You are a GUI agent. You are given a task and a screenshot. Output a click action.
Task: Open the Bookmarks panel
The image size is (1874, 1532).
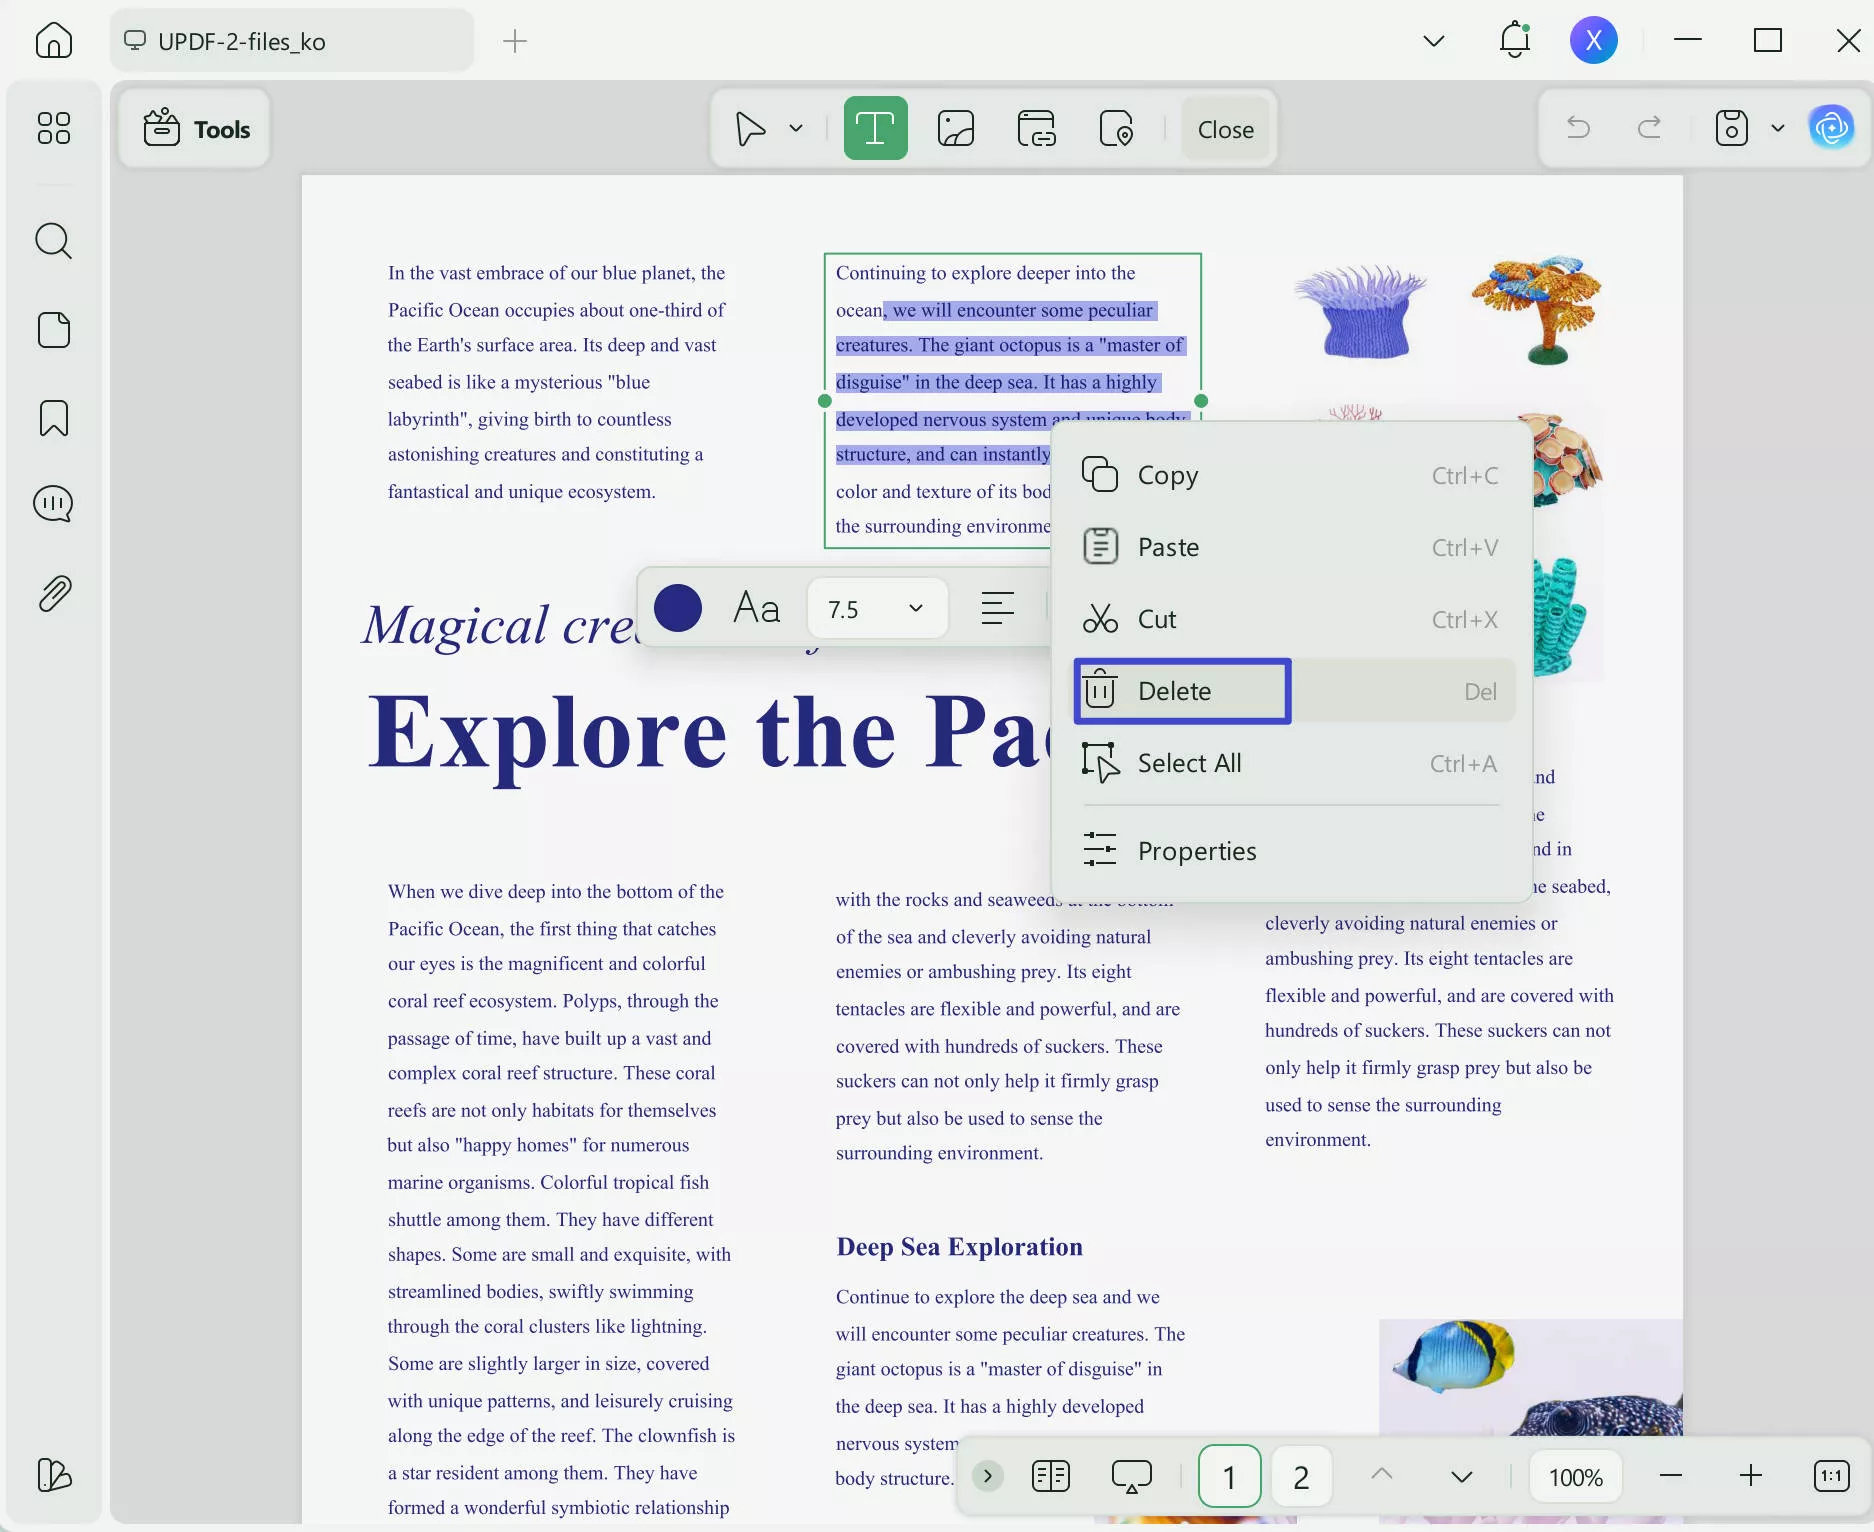tap(53, 419)
